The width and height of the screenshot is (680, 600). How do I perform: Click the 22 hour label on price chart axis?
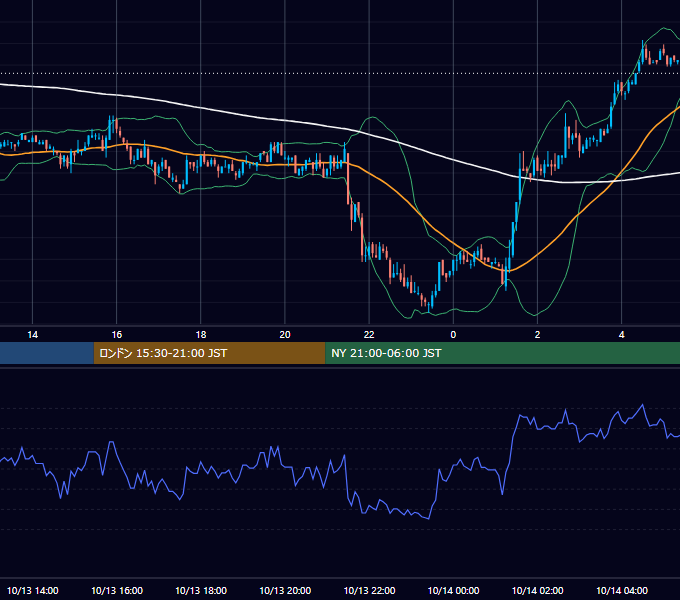(369, 335)
